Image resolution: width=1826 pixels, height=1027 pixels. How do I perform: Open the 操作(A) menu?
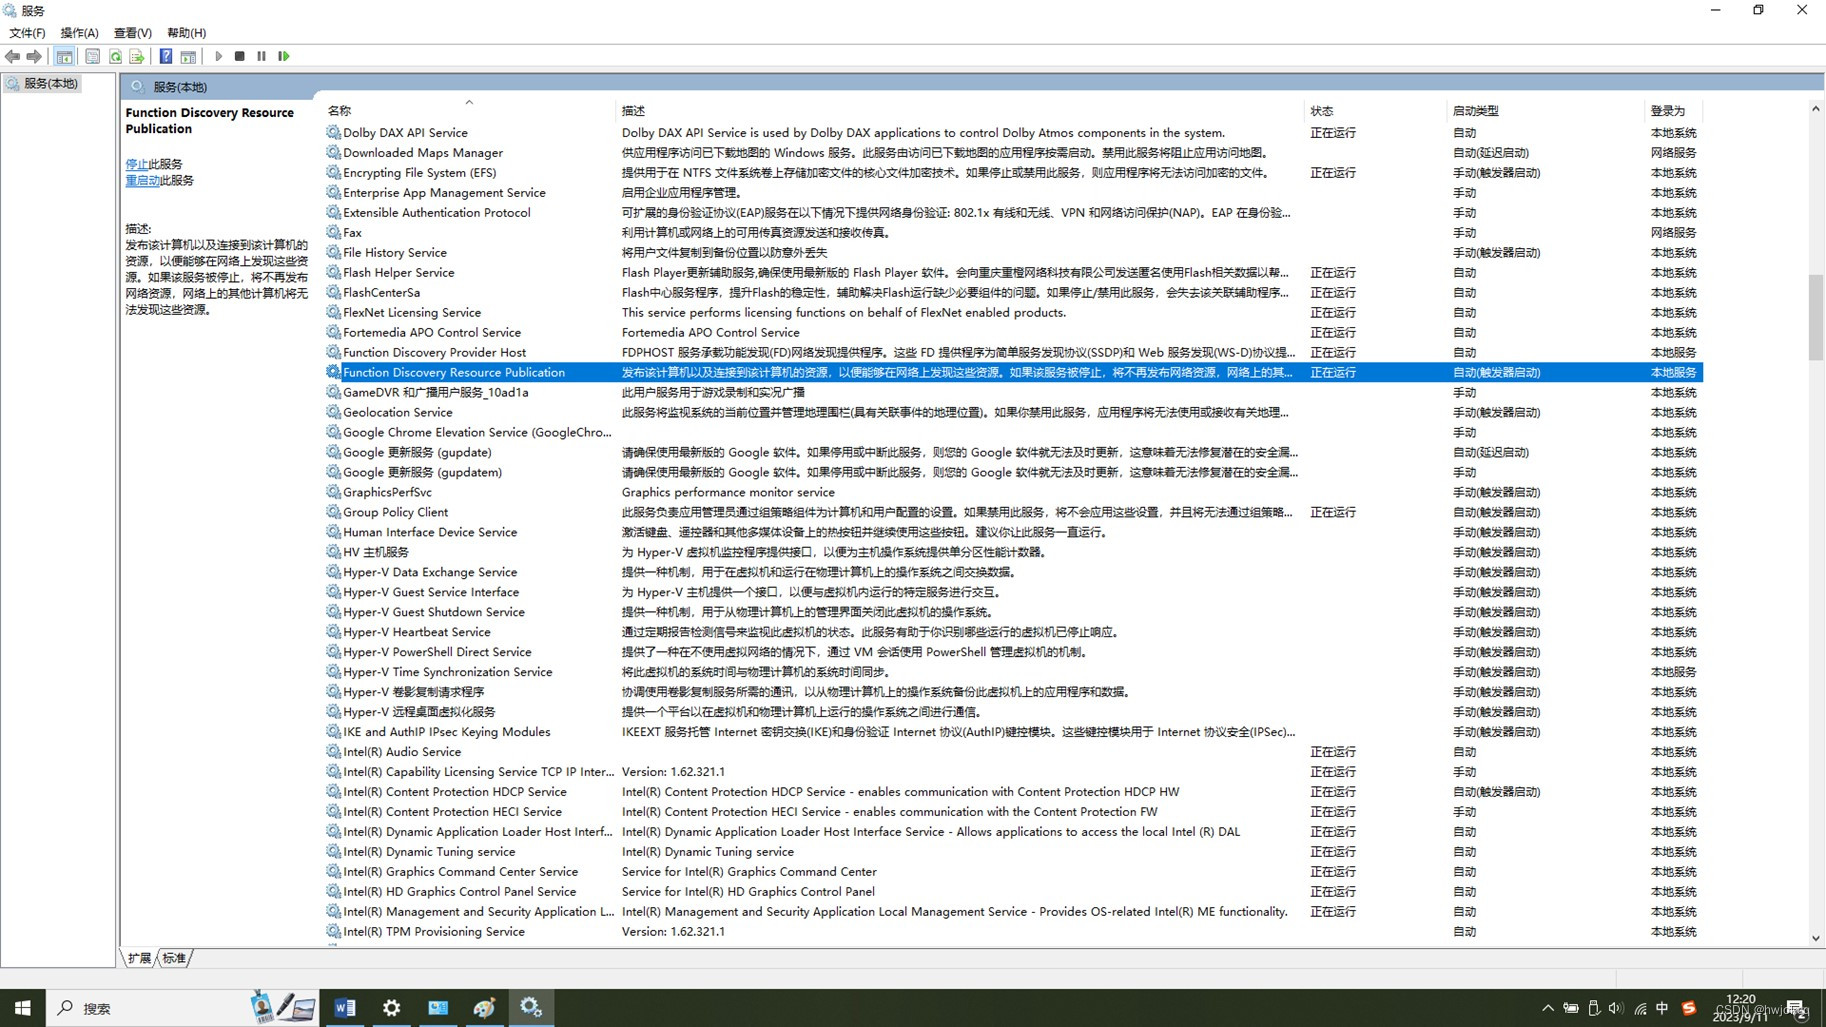click(x=79, y=33)
